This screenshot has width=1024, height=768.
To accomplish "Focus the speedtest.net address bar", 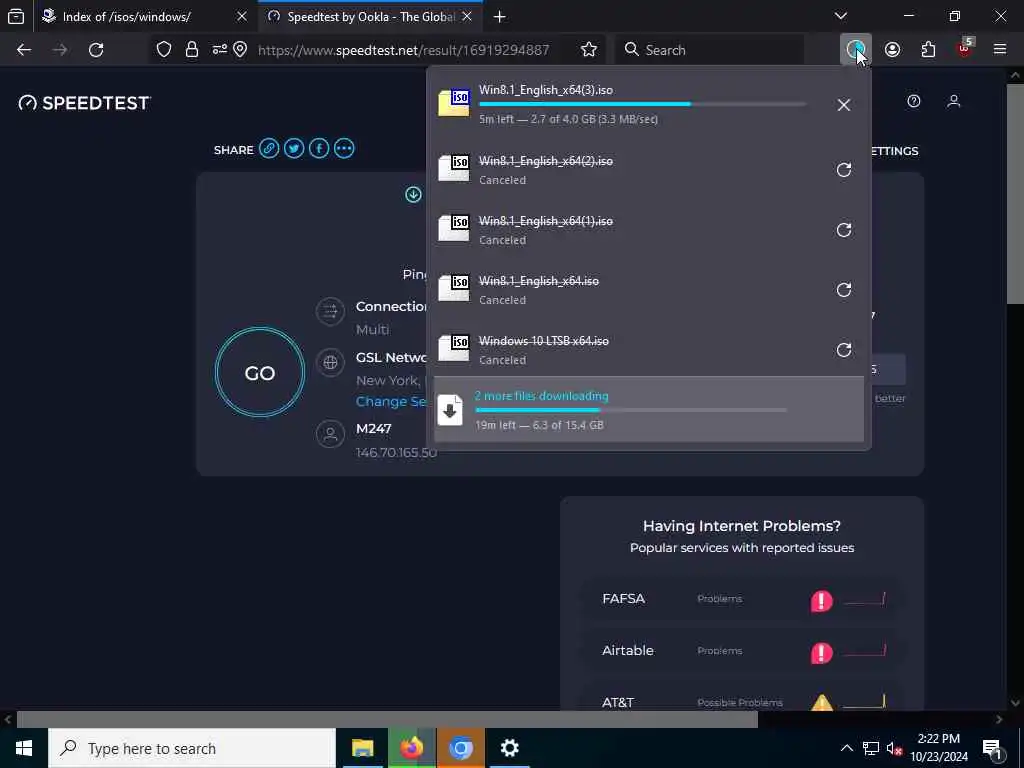I will point(404,50).
